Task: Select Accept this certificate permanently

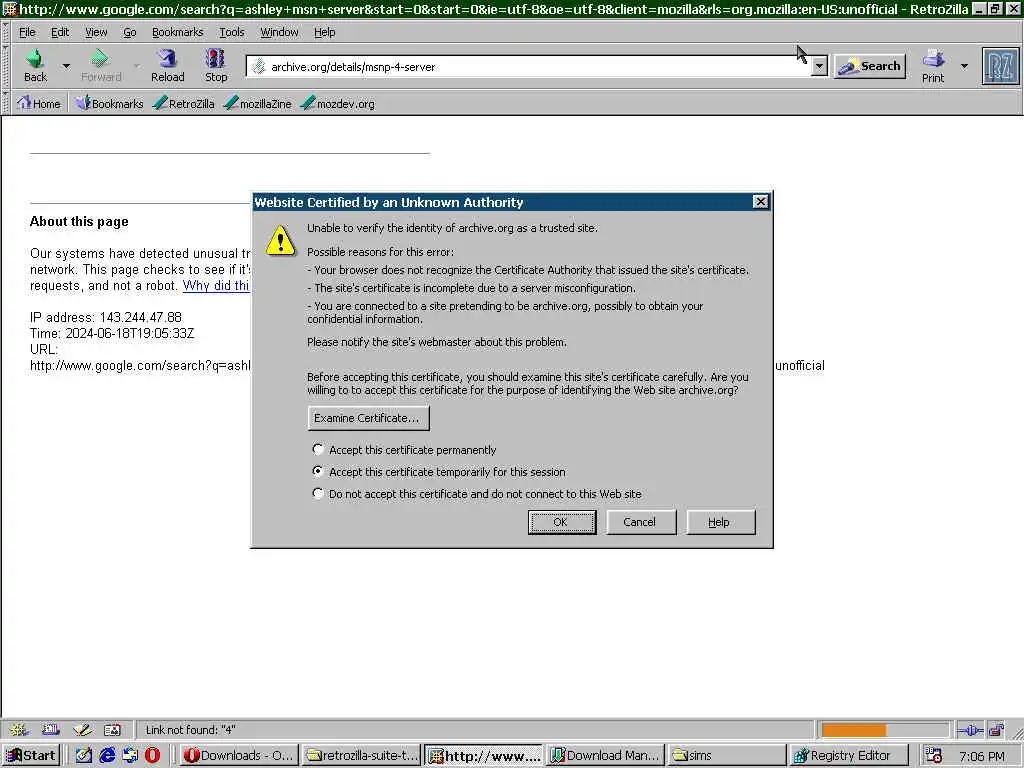Action: point(404,450)
